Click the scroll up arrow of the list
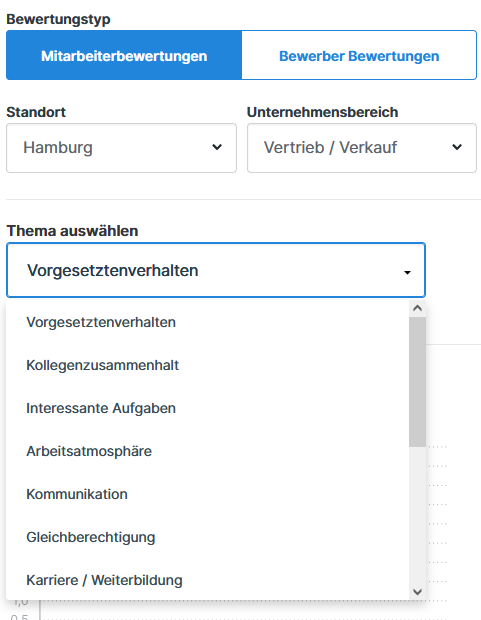Viewport: 481px width, 620px height. click(417, 308)
